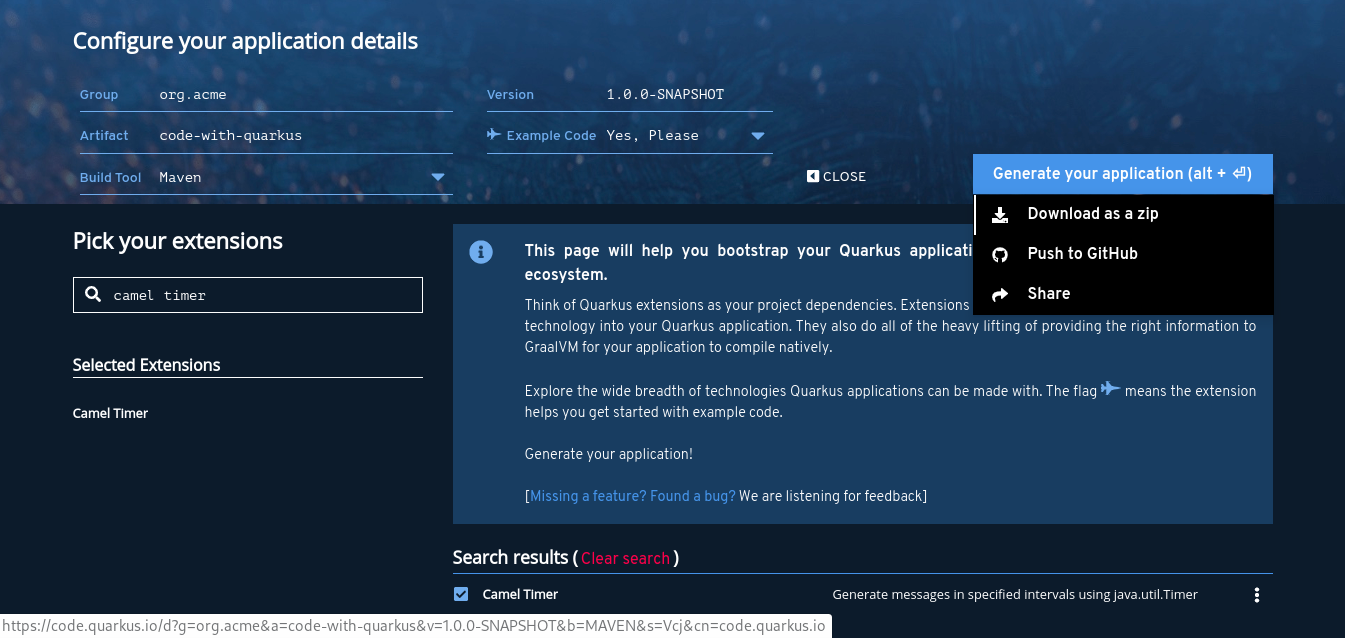1345x638 pixels.
Task: Click the magnifier icon in the extensions search box
Action: tap(93, 295)
